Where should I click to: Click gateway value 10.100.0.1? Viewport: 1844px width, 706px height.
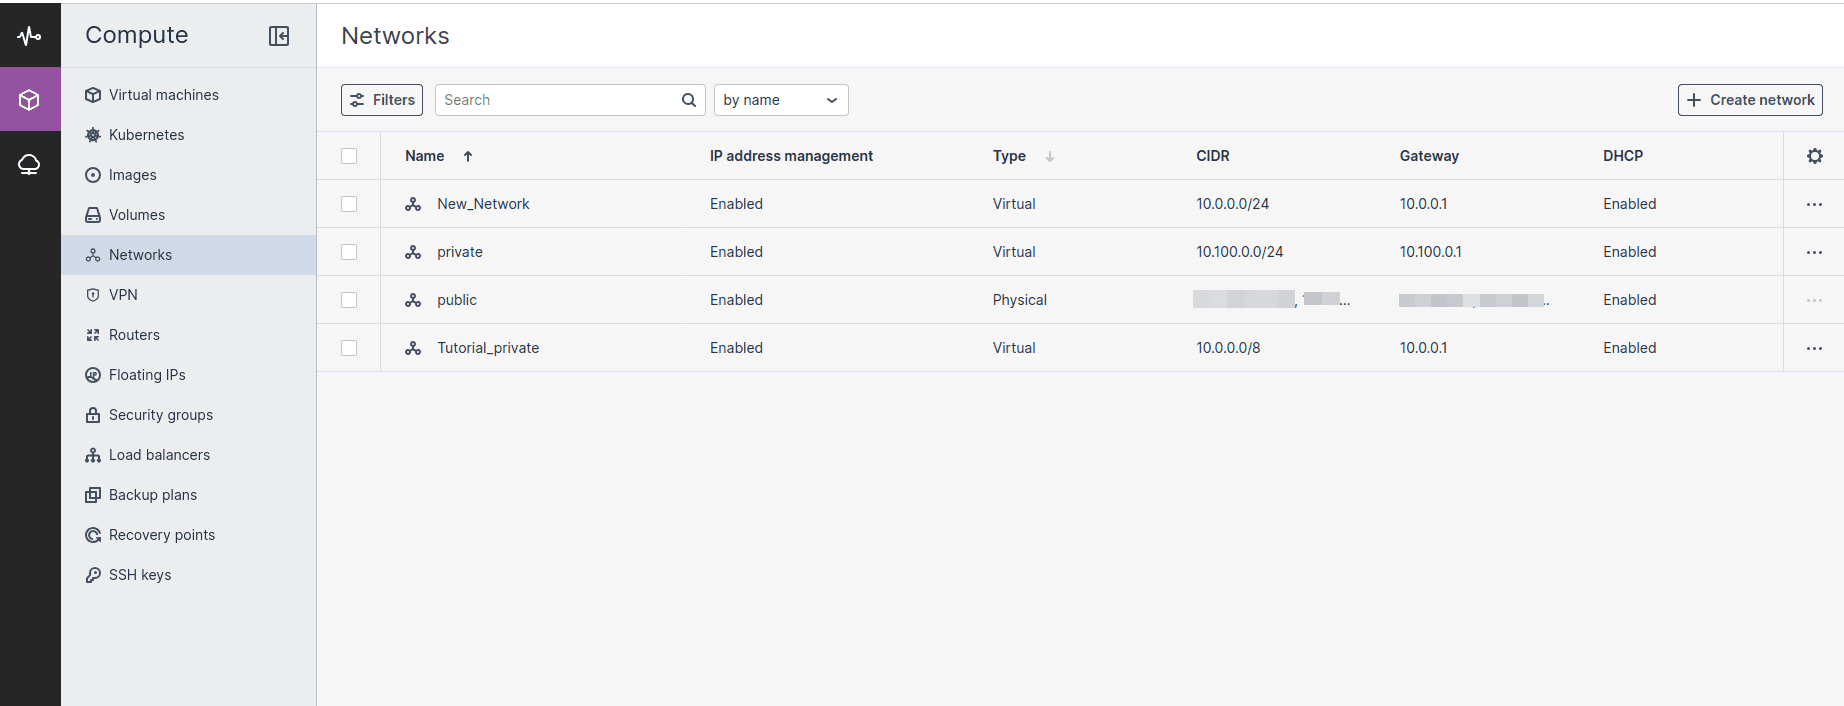click(x=1431, y=252)
